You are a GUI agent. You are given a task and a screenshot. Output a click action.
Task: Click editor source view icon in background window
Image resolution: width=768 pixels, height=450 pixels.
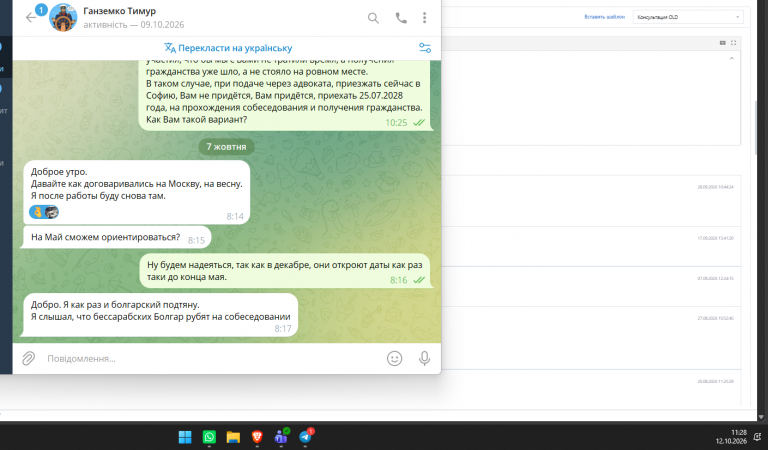point(722,43)
